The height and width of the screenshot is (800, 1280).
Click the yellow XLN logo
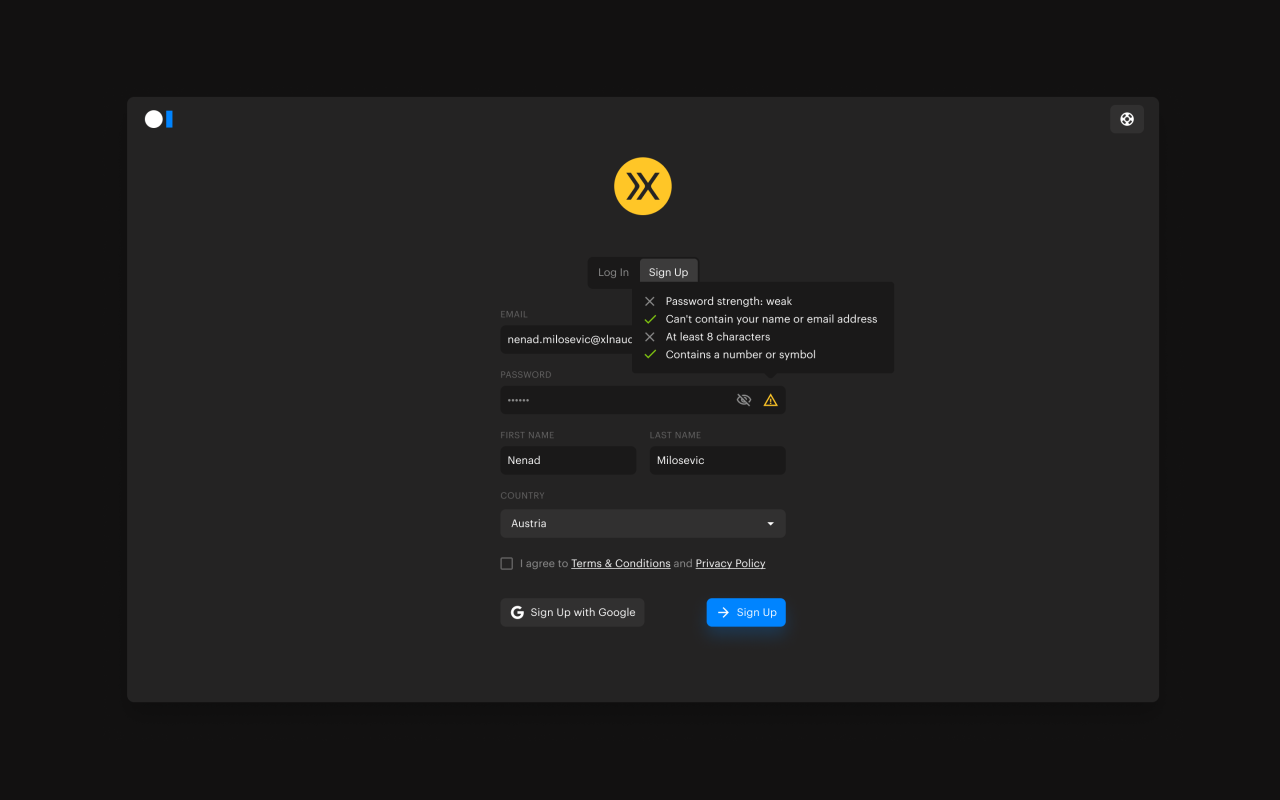tap(642, 186)
